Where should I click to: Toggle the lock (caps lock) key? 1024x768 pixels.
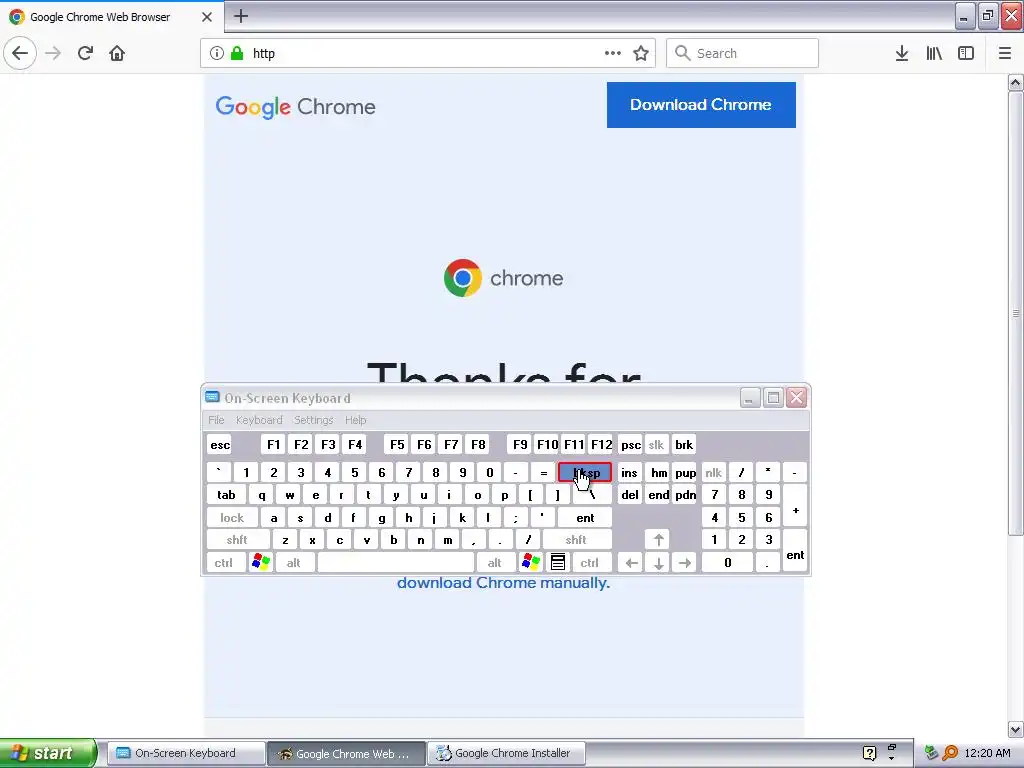(232, 517)
